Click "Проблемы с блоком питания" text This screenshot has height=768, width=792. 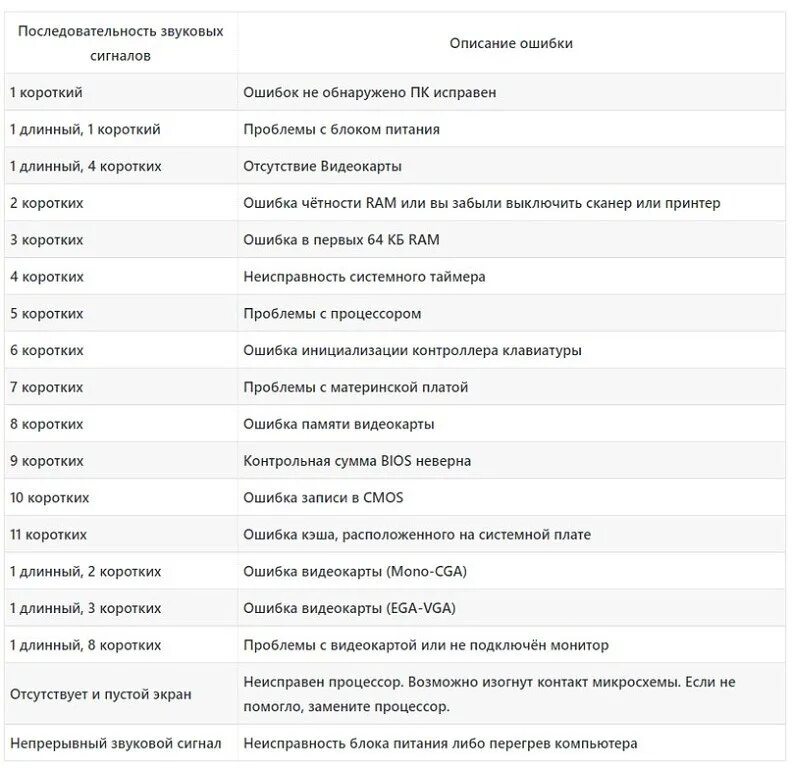click(341, 129)
